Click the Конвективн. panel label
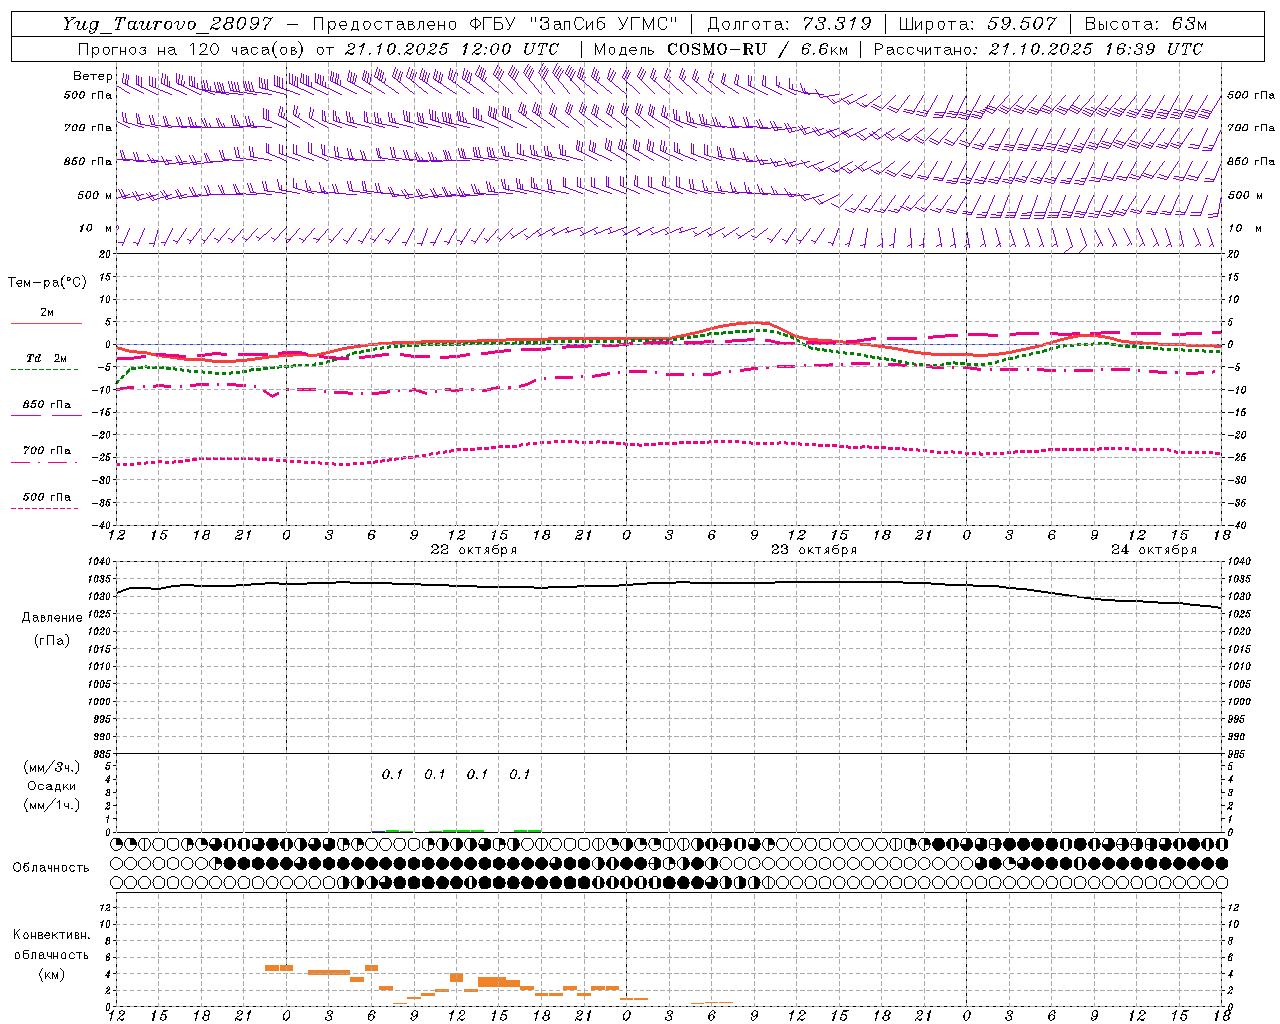This screenshot has height=1024, width=1280. pyautogui.click(x=51, y=935)
